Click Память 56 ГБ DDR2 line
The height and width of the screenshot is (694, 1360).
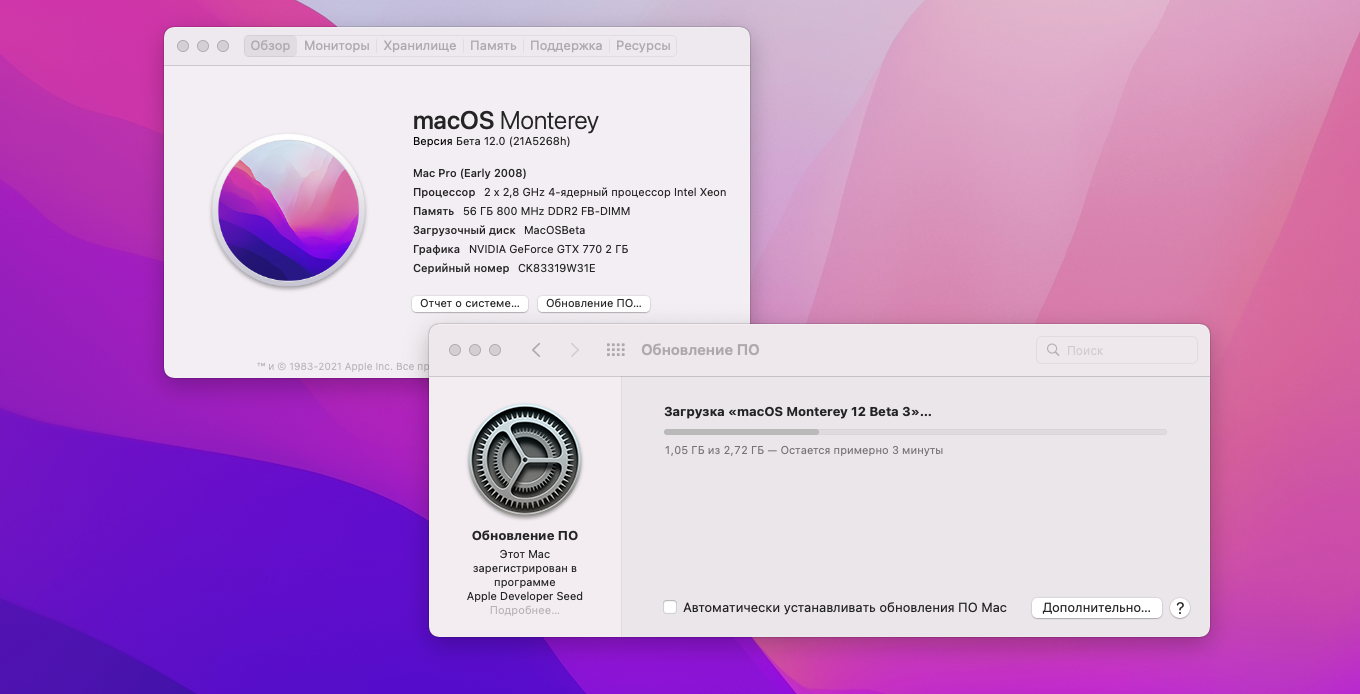(522, 211)
